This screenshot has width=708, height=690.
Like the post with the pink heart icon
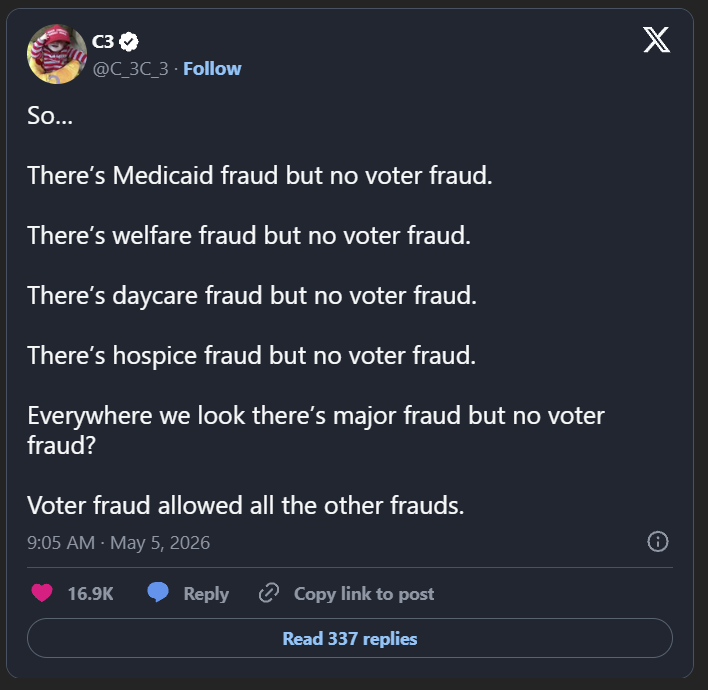[x=42, y=593]
